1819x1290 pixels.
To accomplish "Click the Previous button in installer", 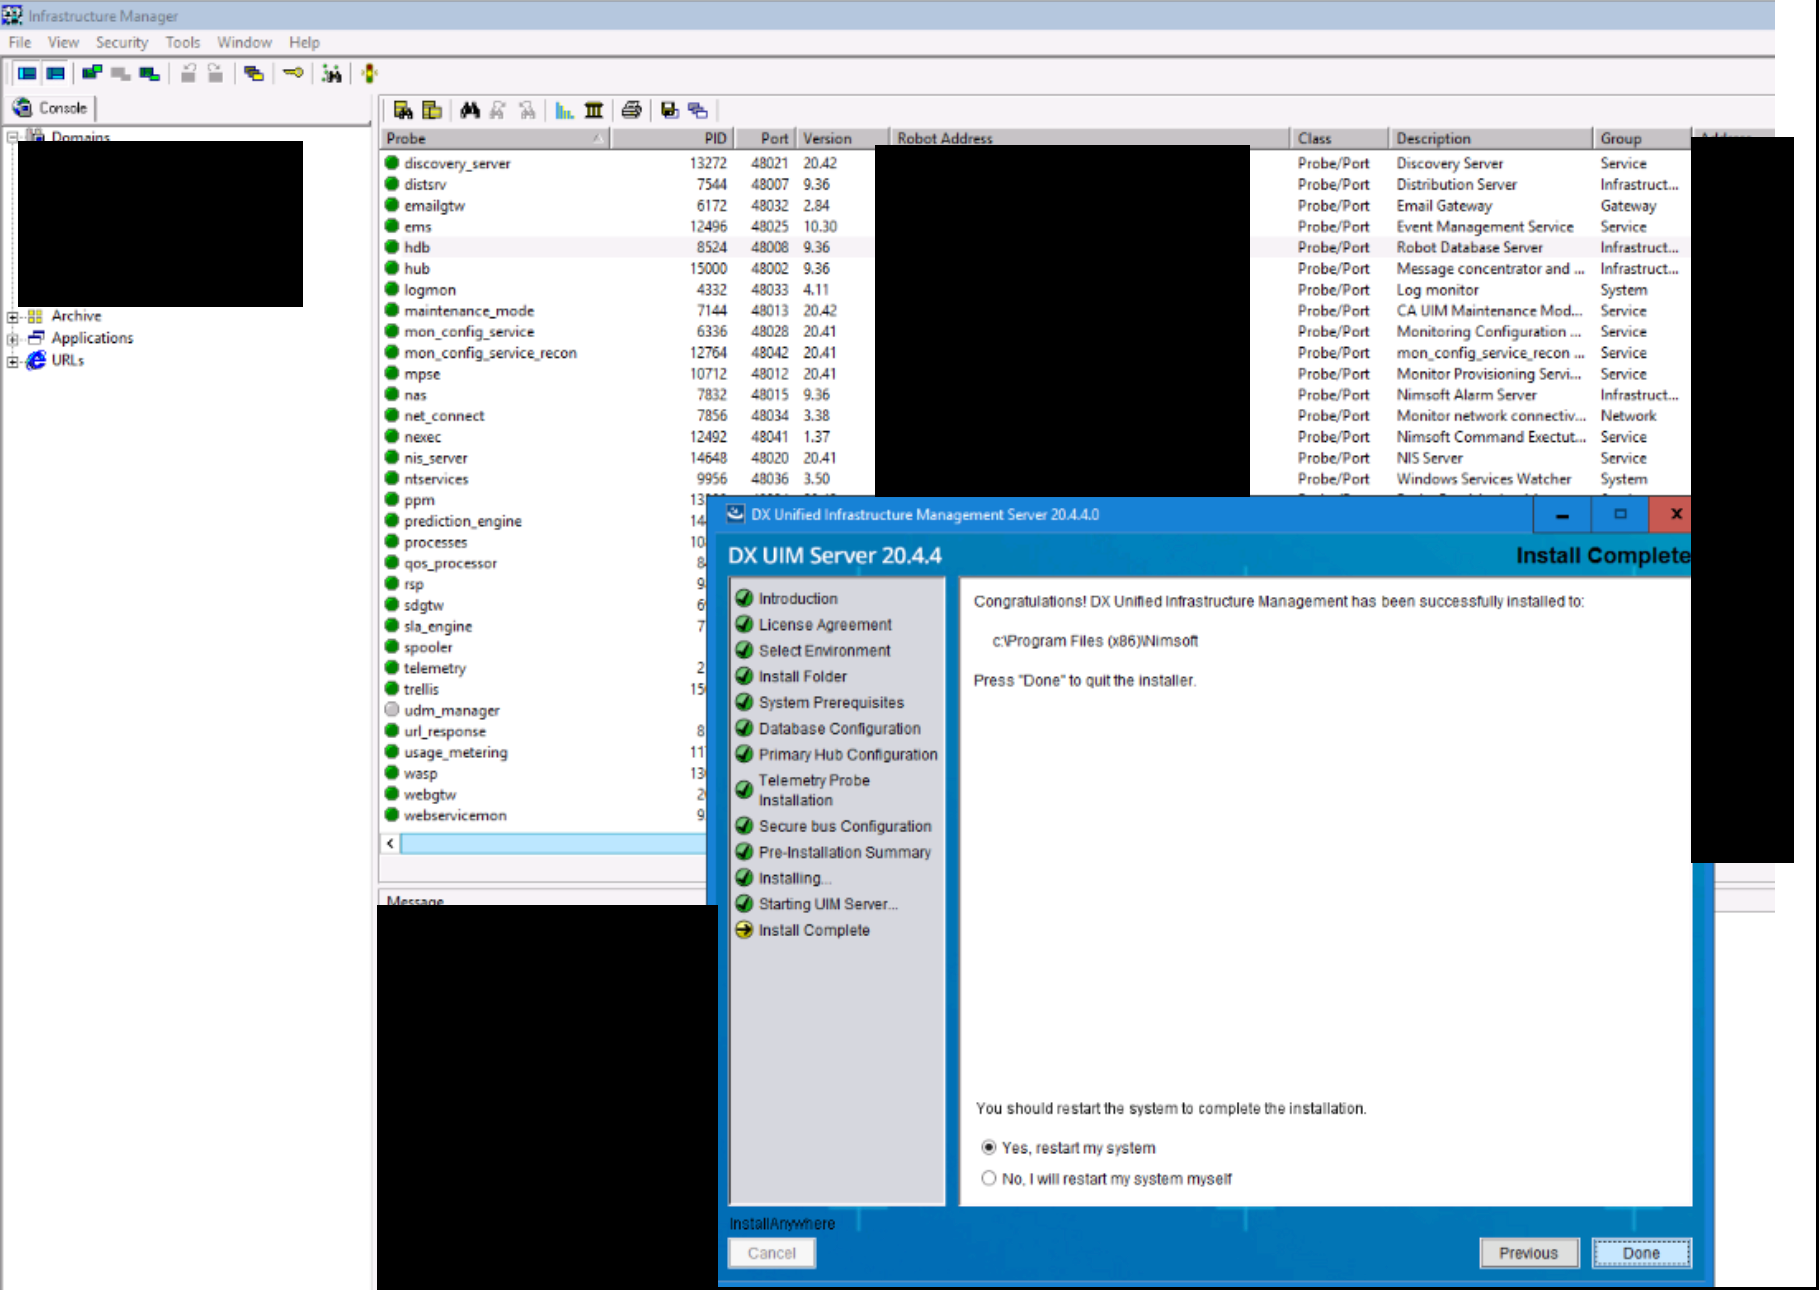I will (1529, 1253).
